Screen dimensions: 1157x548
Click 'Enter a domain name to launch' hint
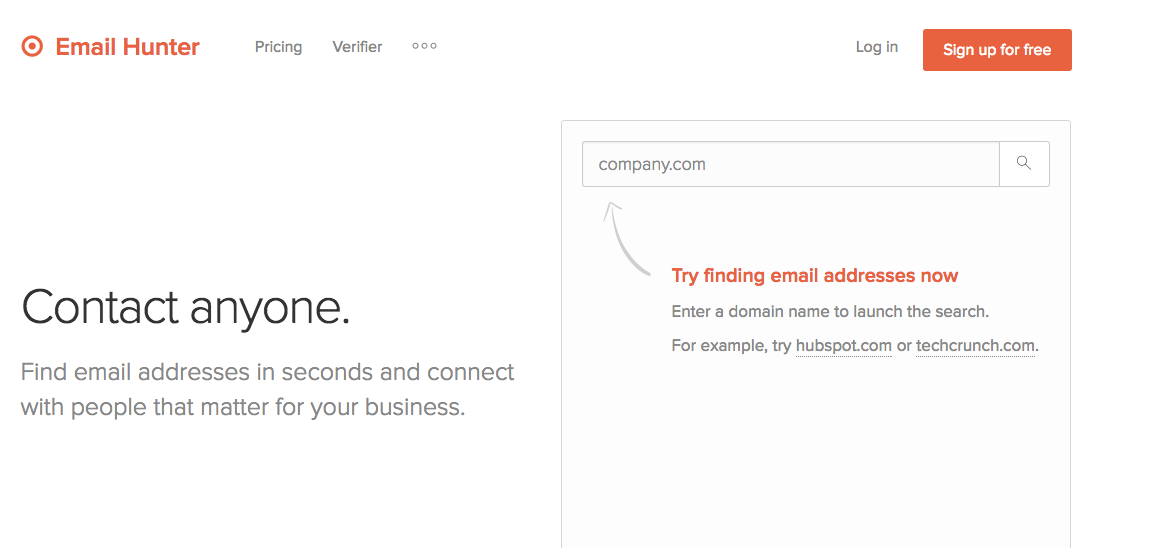[829, 312]
